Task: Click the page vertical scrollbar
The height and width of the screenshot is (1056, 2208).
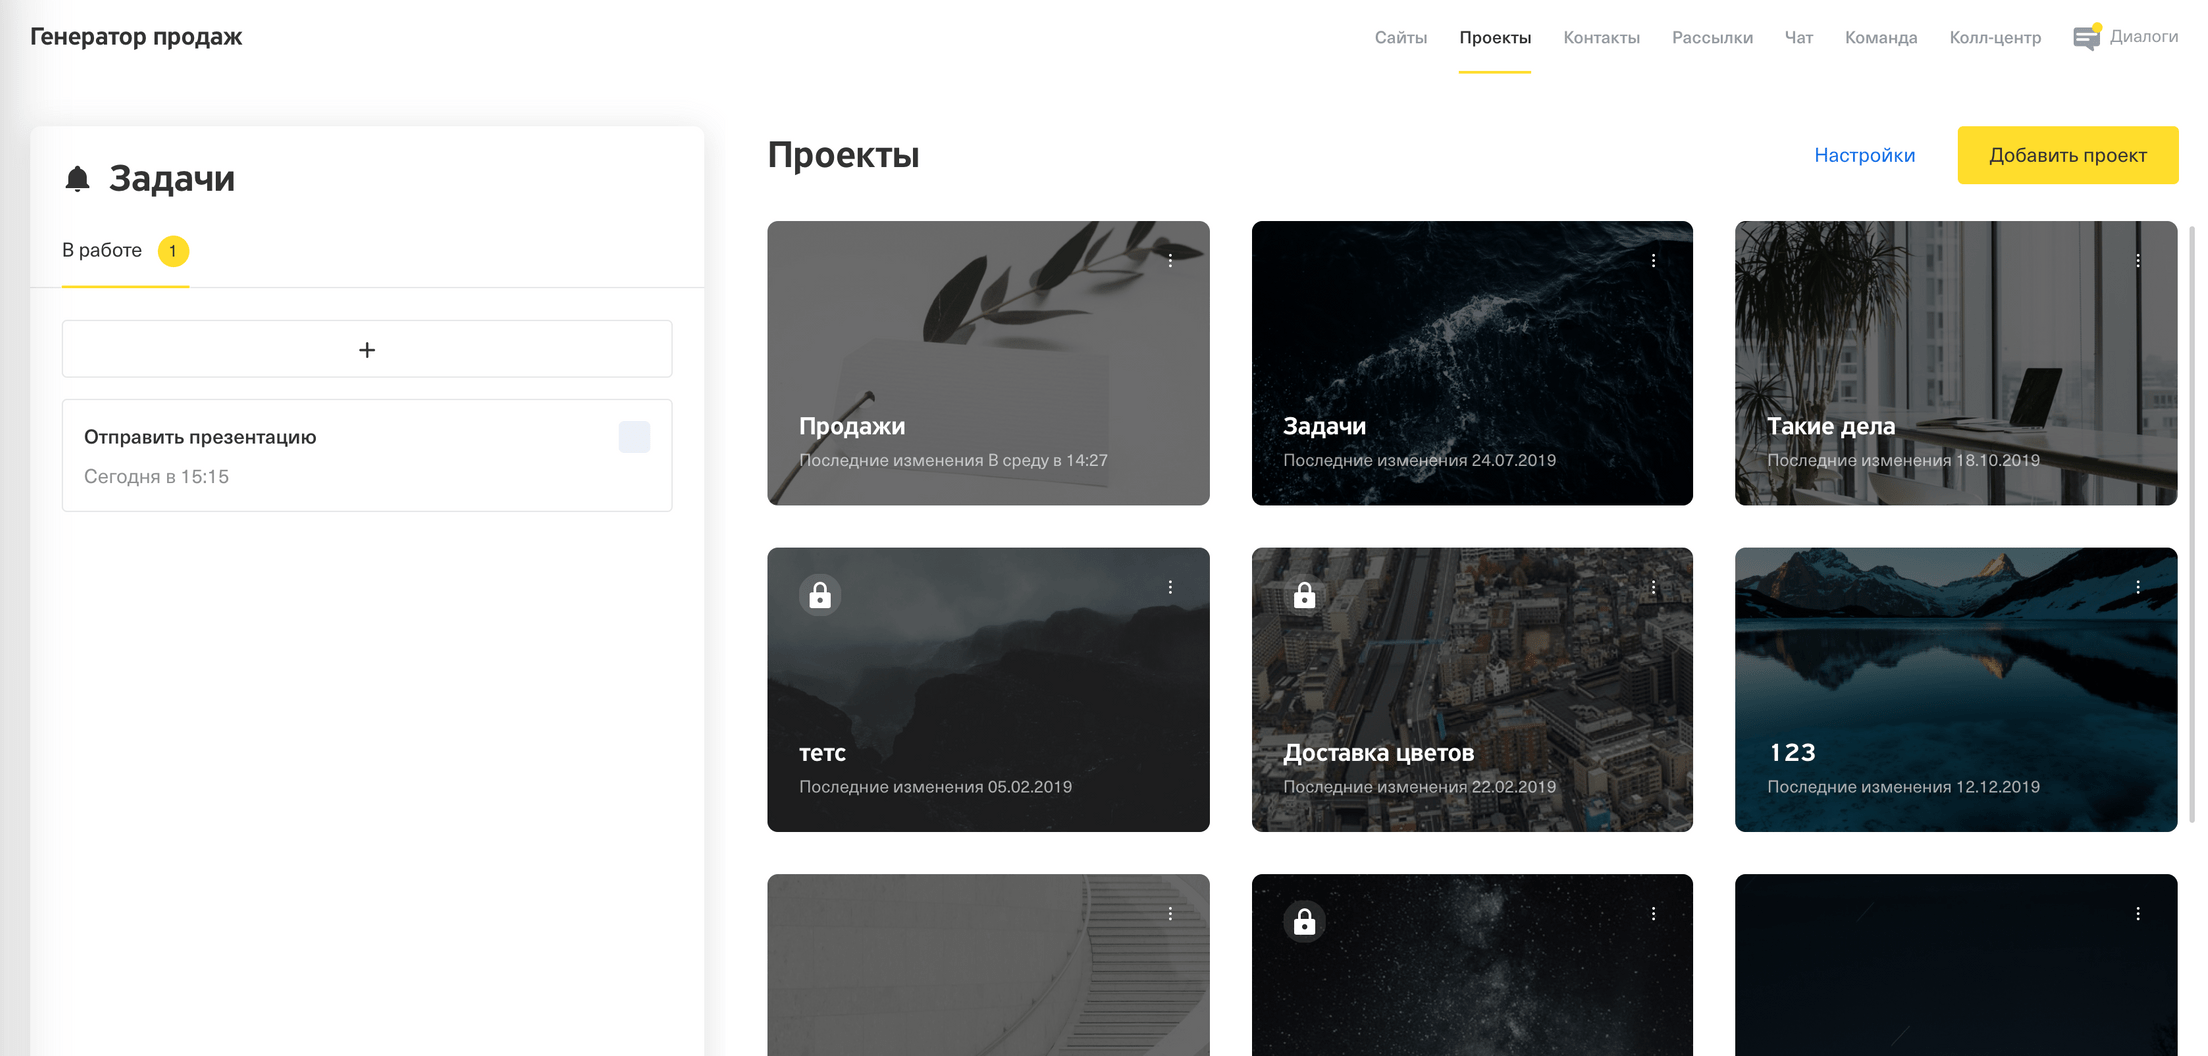Action: click(2193, 525)
